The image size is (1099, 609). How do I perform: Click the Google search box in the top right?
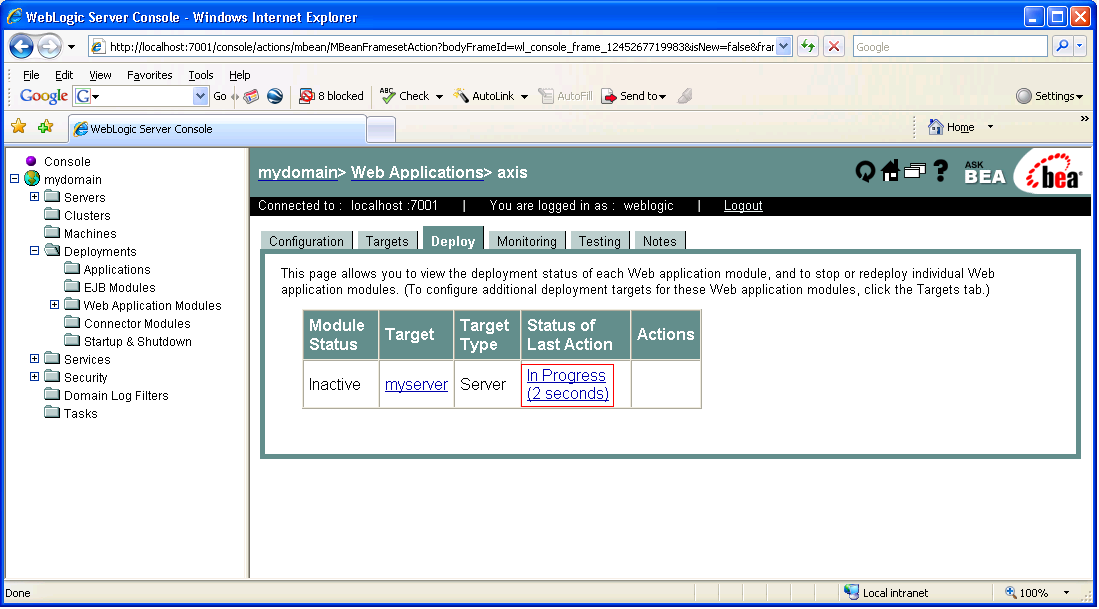tap(950, 47)
